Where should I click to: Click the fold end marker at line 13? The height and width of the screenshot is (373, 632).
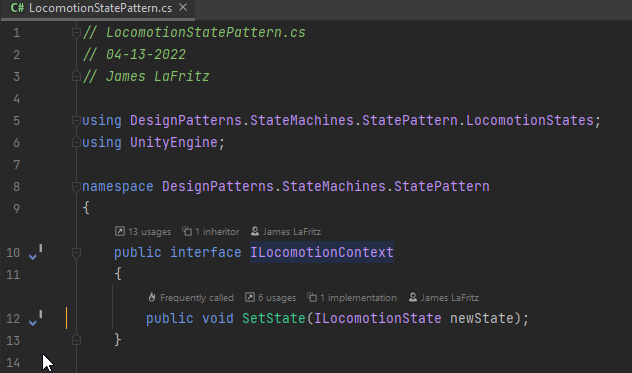click(76, 340)
